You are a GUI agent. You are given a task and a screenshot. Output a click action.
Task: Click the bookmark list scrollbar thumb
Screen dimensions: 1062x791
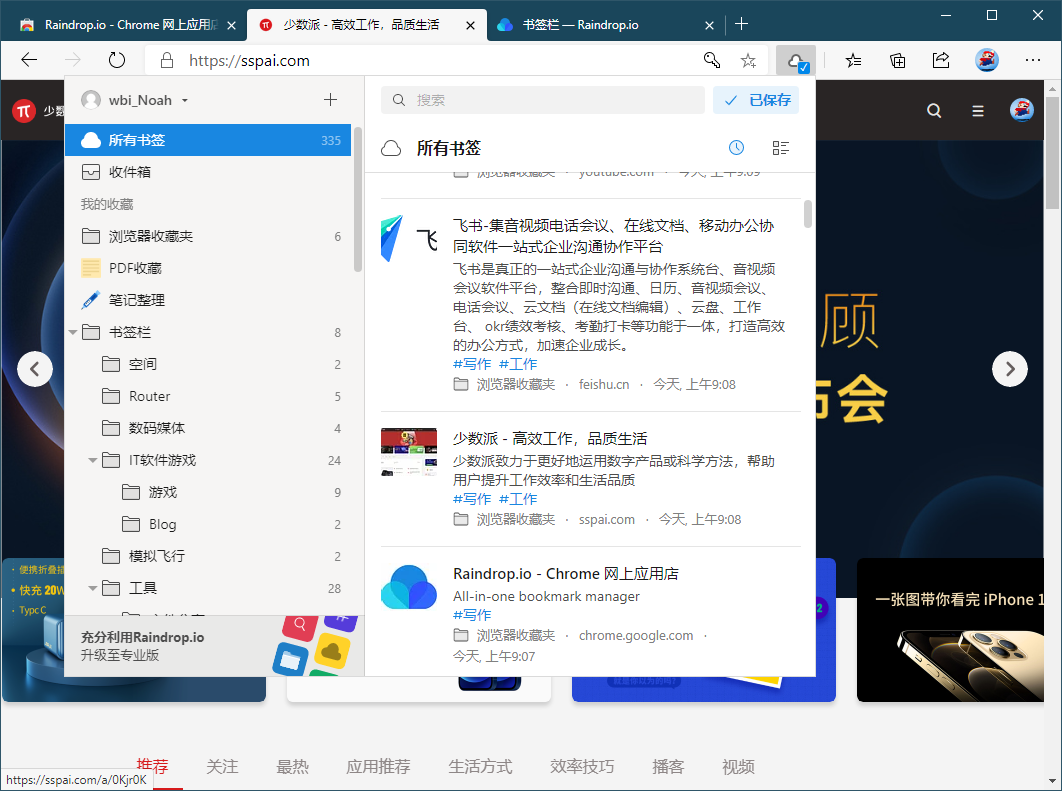pyautogui.click(x=807, y=214)
